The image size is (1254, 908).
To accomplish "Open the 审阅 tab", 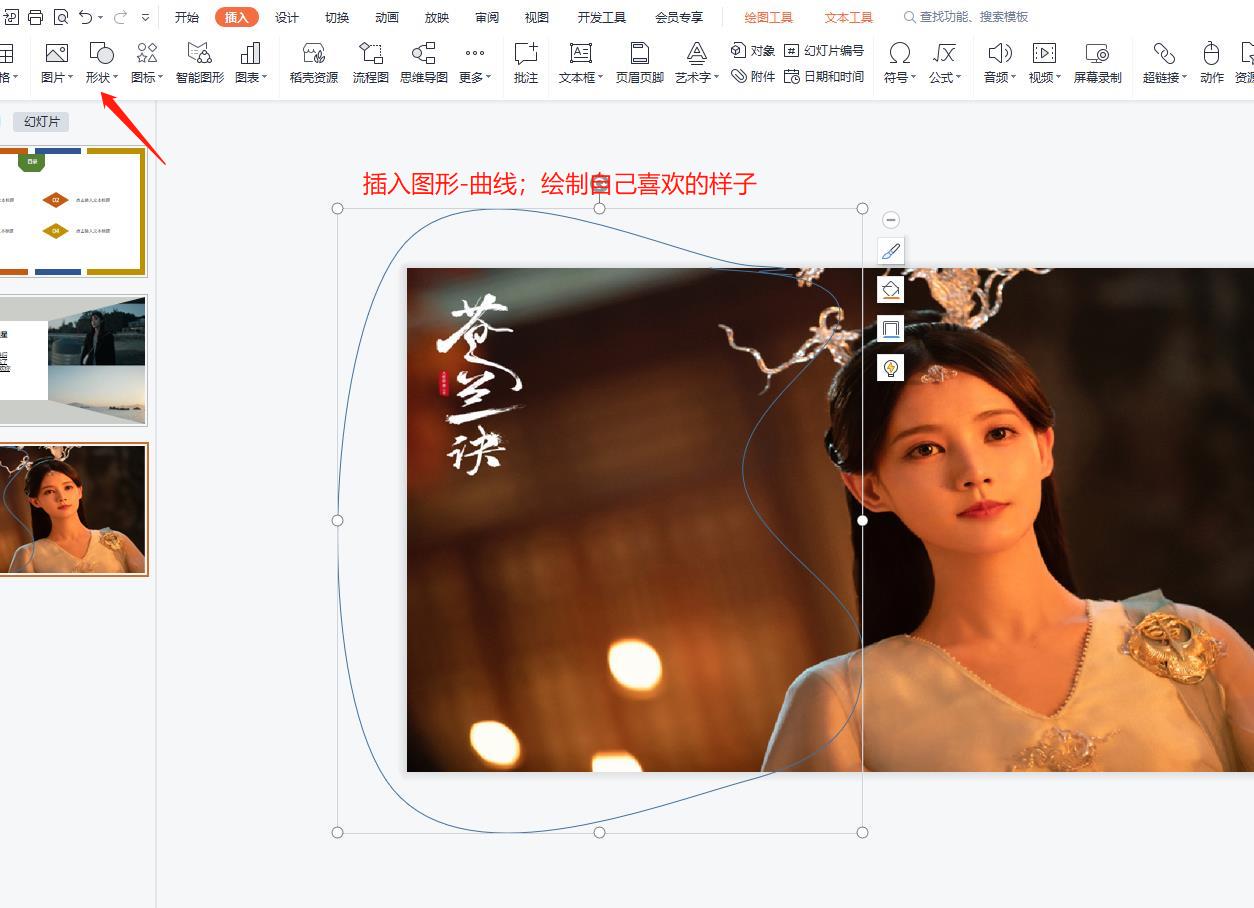I will (x=487, y=17).
